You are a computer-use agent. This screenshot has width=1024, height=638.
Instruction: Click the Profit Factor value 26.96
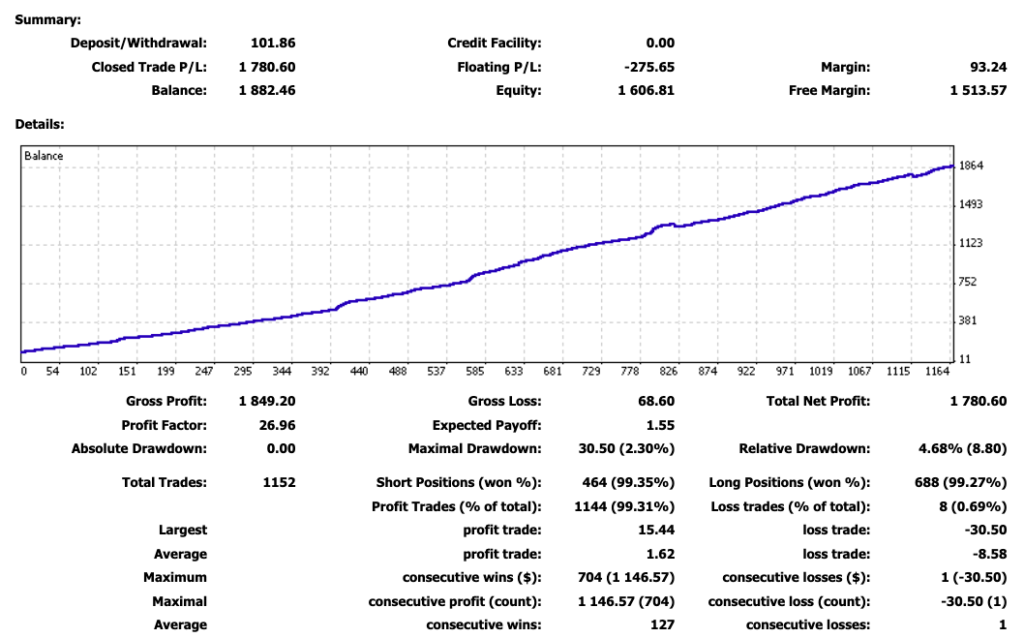277,426
